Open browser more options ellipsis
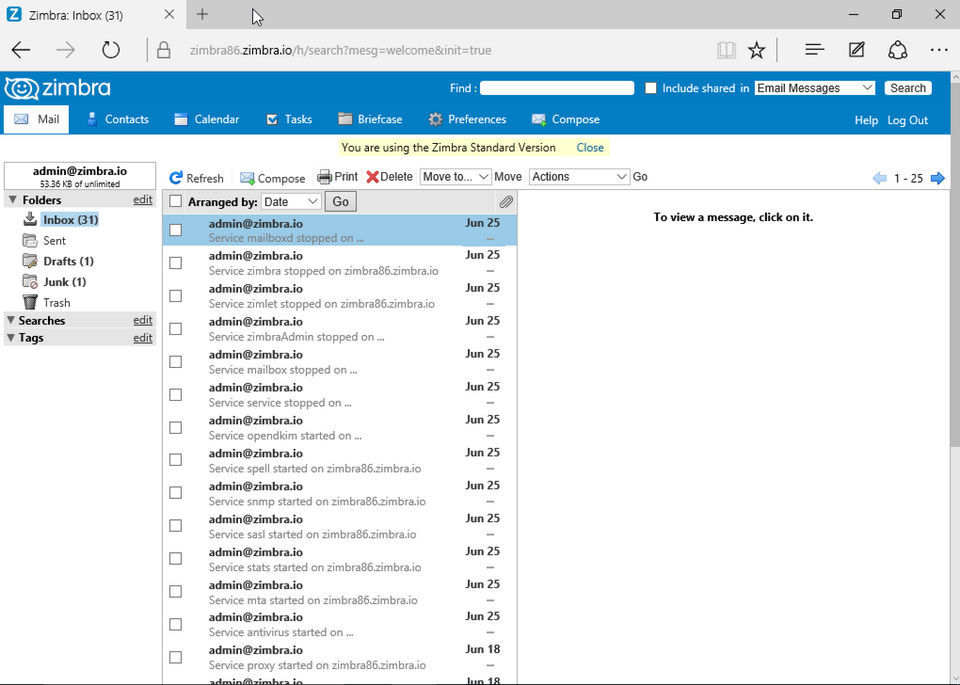 (939, 50)
